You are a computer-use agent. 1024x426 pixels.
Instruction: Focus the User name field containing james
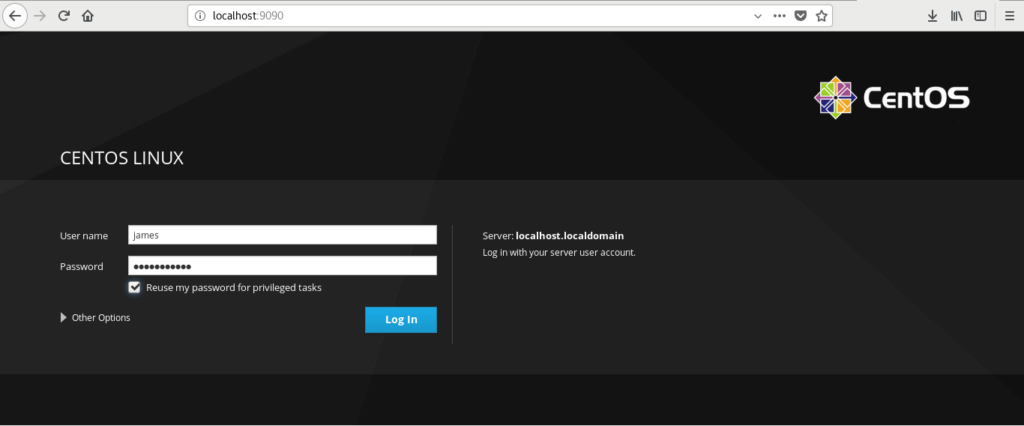[282, 235]
